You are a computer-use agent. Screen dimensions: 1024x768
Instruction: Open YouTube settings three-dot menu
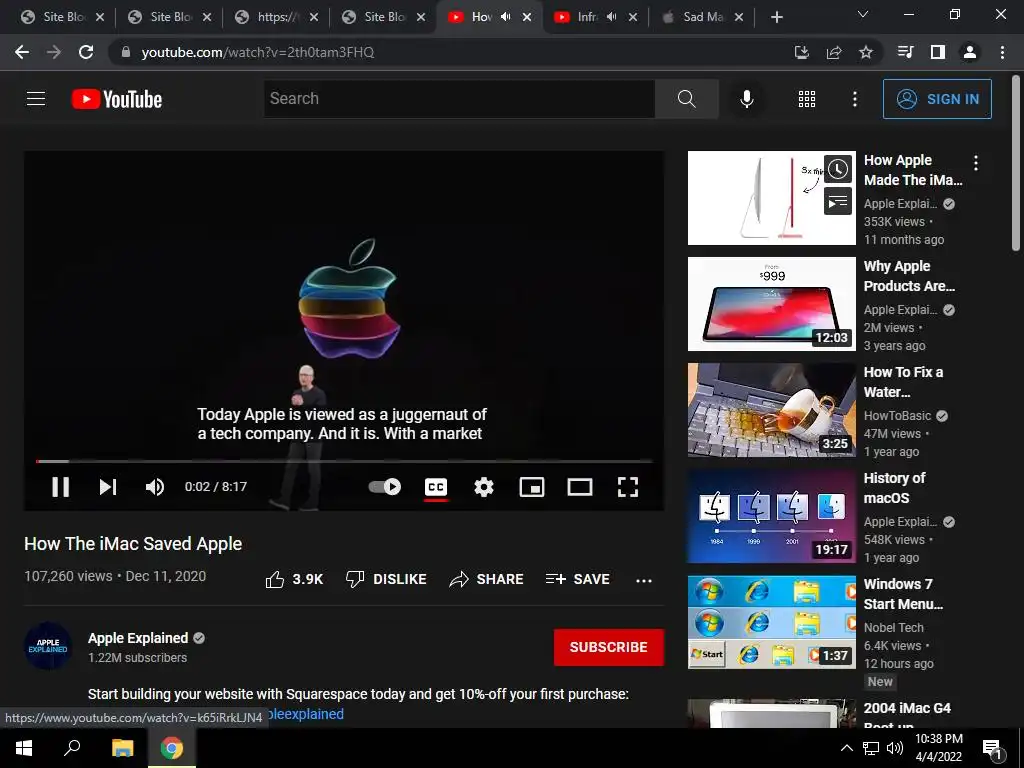pos(854,99)
